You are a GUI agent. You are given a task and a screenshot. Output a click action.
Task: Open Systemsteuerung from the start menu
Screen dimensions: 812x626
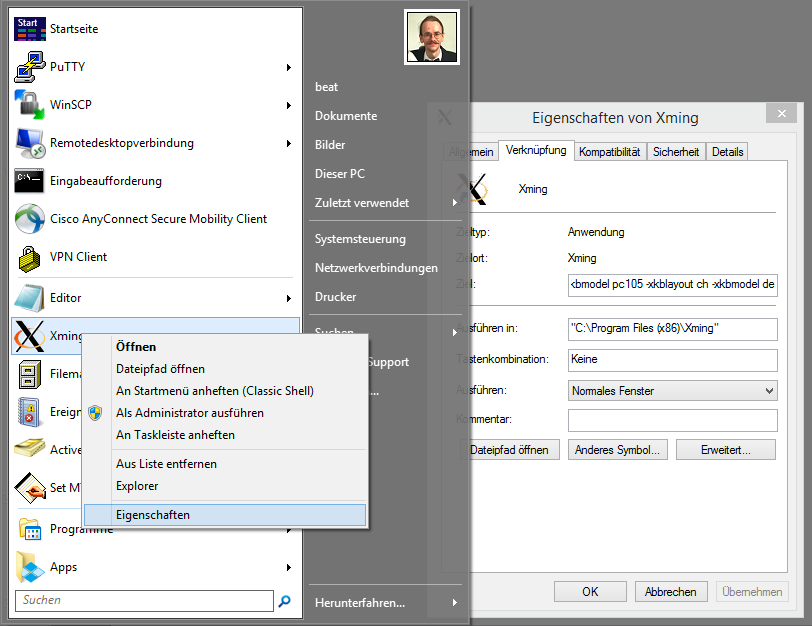[x=360, y=239]
